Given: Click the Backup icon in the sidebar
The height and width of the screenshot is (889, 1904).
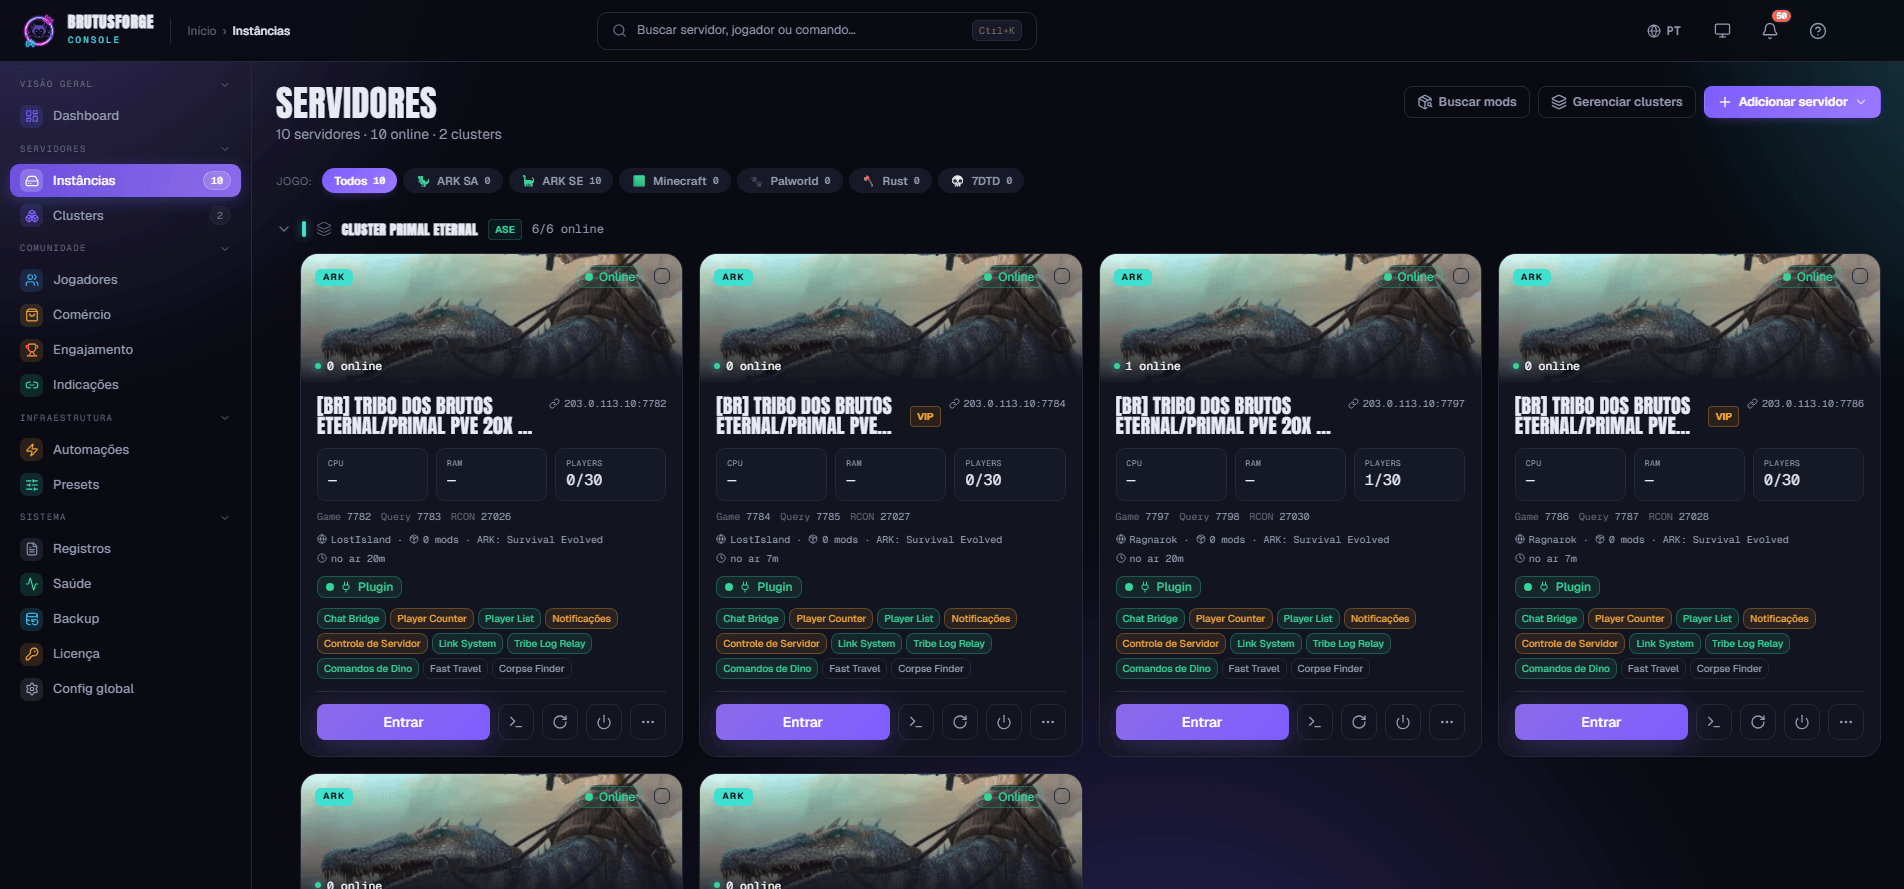Looking at the screenshot, I should [x=32, y=619].
